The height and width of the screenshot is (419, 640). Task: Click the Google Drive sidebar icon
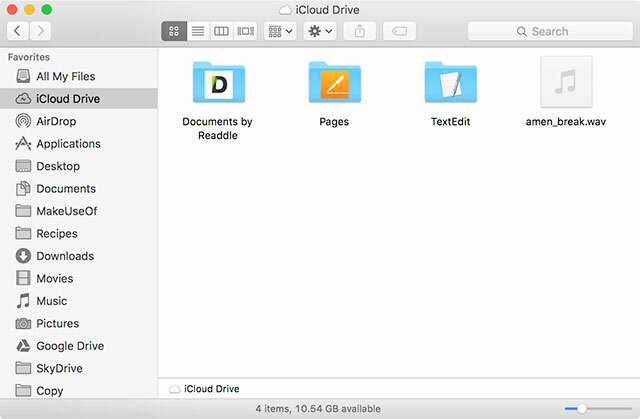click(x=23, y=346)
